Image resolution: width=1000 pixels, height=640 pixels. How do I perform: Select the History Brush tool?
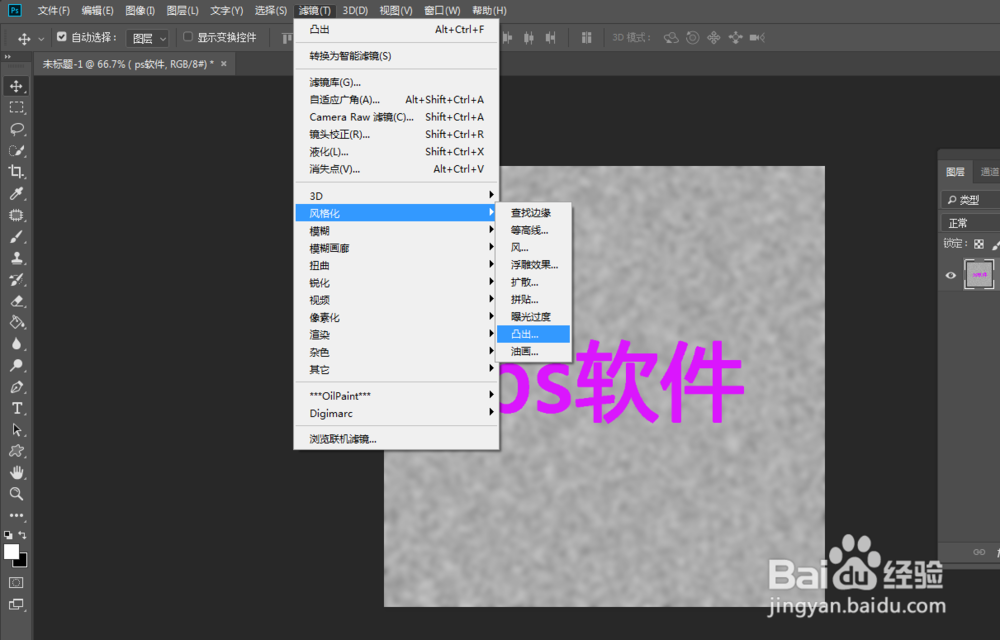coord(17,279)
